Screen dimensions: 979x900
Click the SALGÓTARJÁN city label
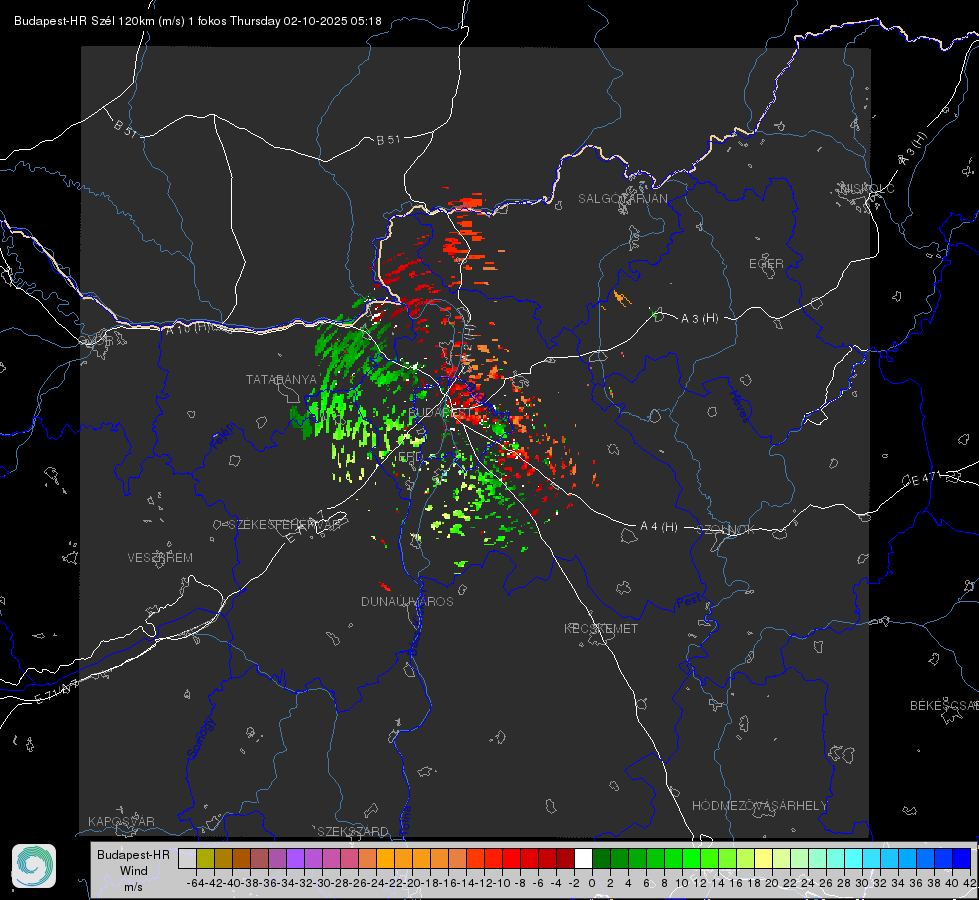[x=622, y=199]
